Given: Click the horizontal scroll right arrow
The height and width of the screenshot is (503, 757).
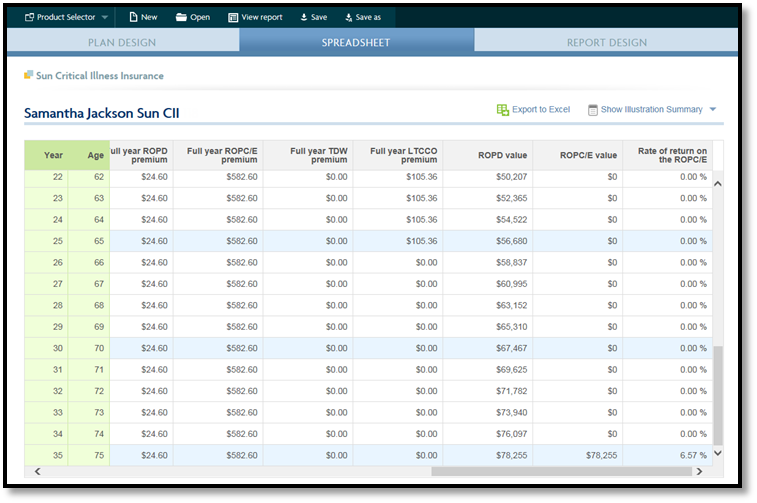Looking at the screenshot, I should pyautogui.click(x=699, y=471).
